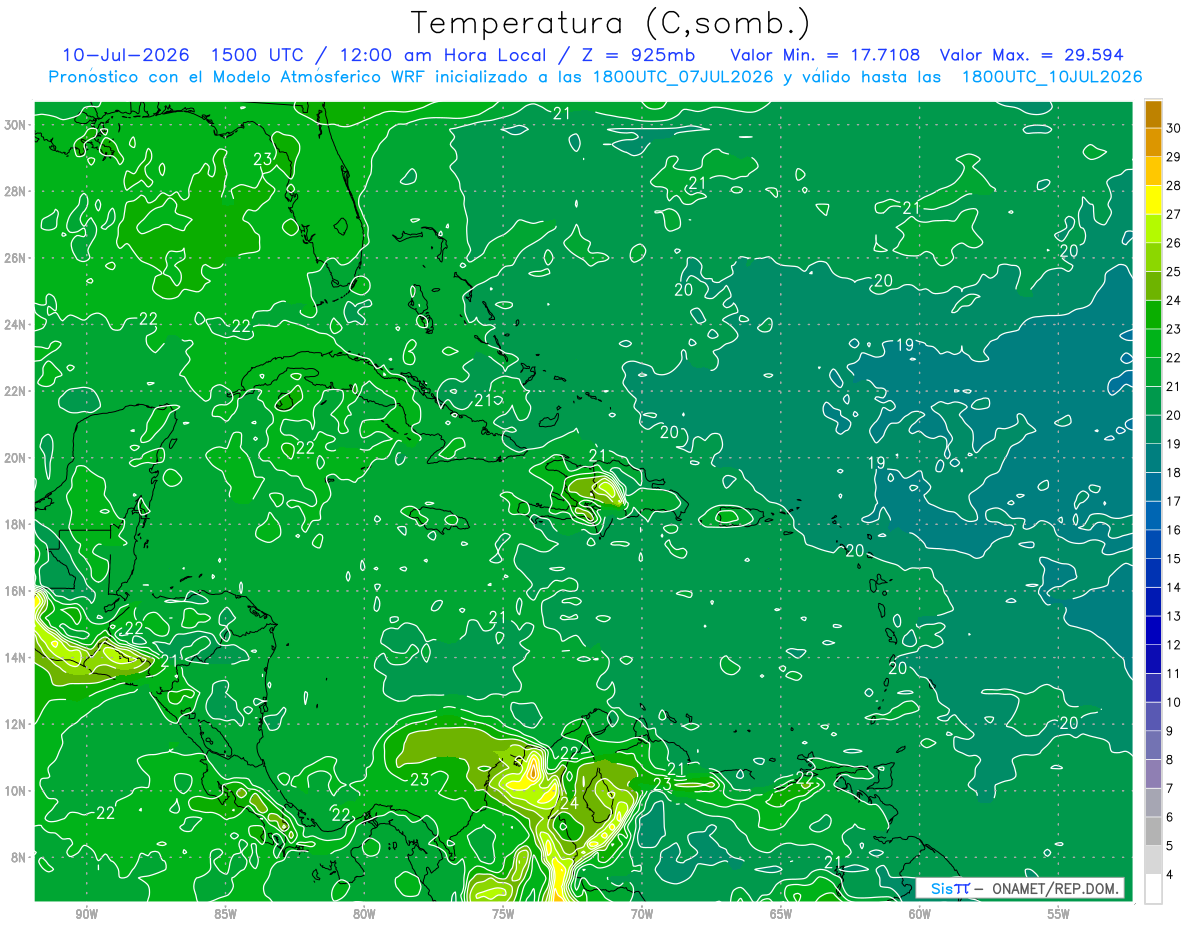
Task: Click the color scale label 18
Action: pyautogui.click(x=1173, y=473)
